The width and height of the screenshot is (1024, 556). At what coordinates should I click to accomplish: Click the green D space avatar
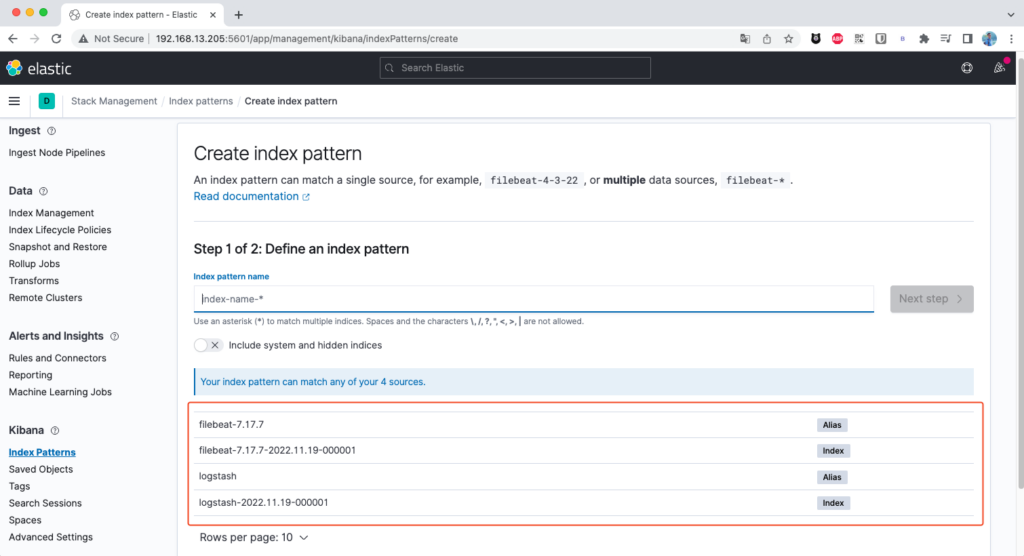[x=46, y=101]
